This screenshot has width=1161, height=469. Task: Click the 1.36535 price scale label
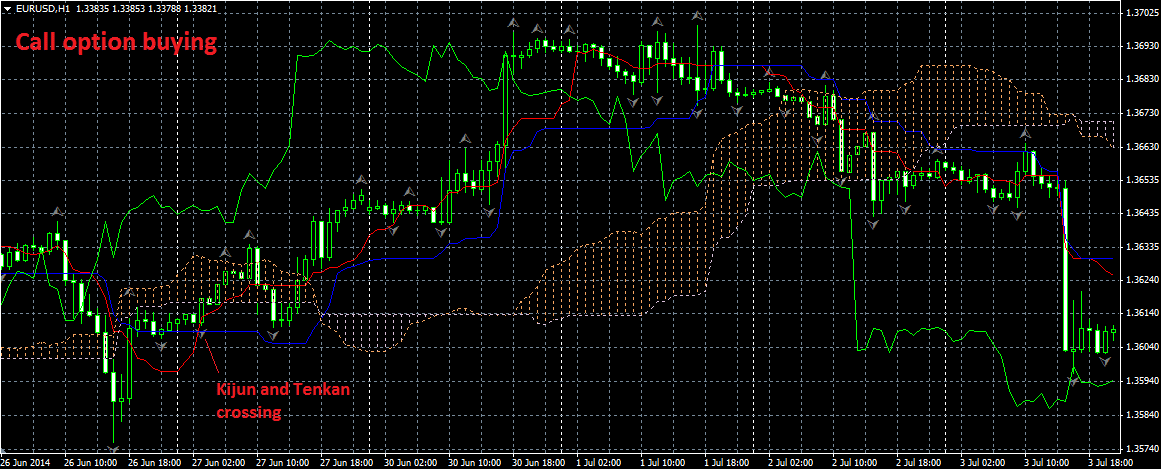[1141, 180]
